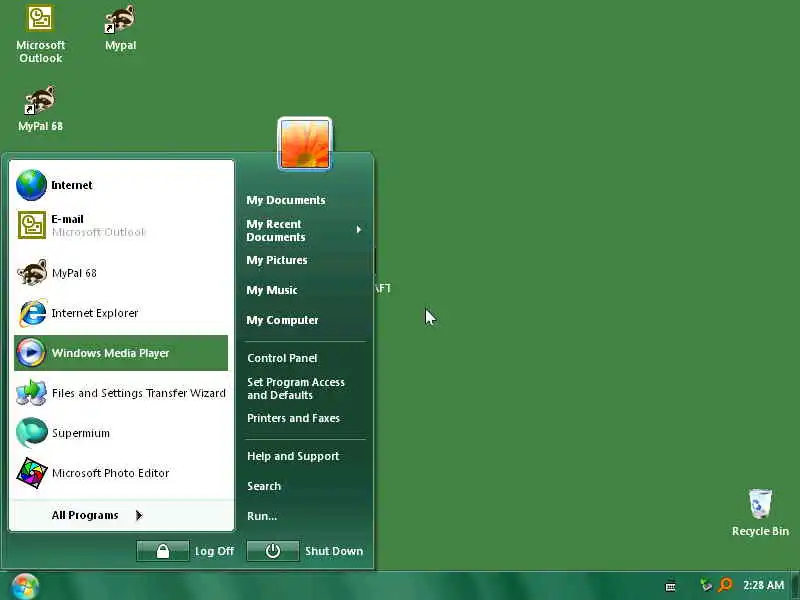The width and height of the screenshot is (800, 600).
Task: Open Set Program Access and Defaults
Action: click(296, 388)
